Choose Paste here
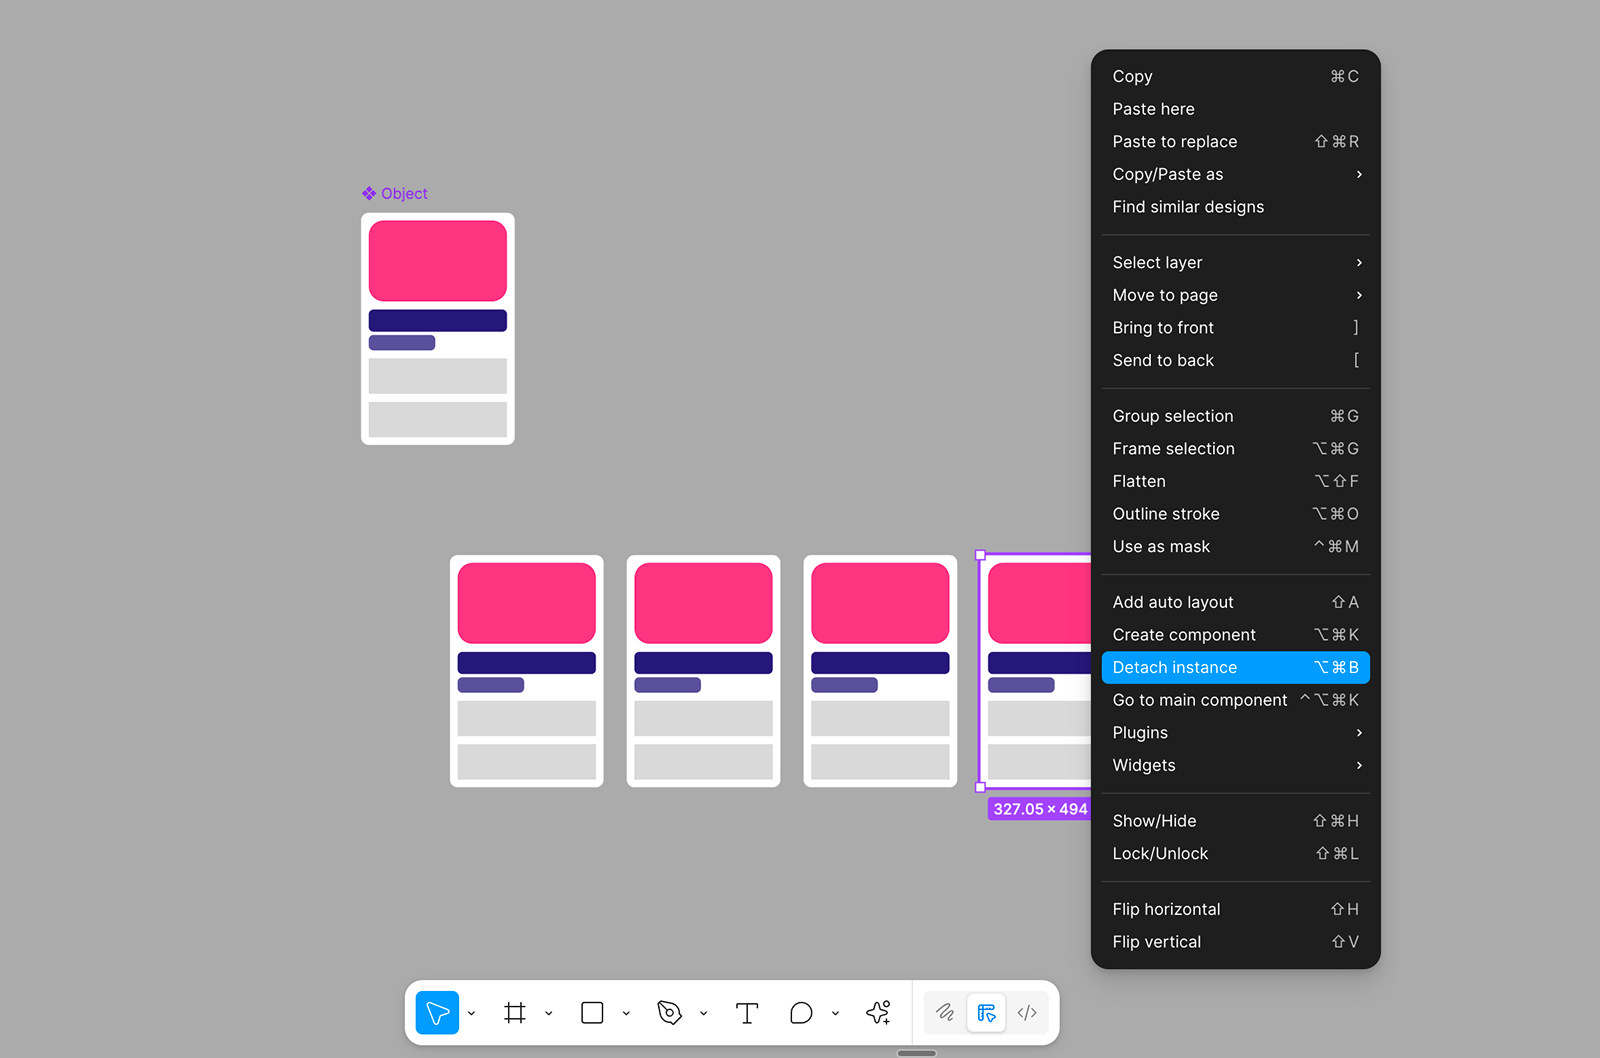The image size is (1600, 1058). 1235,109
